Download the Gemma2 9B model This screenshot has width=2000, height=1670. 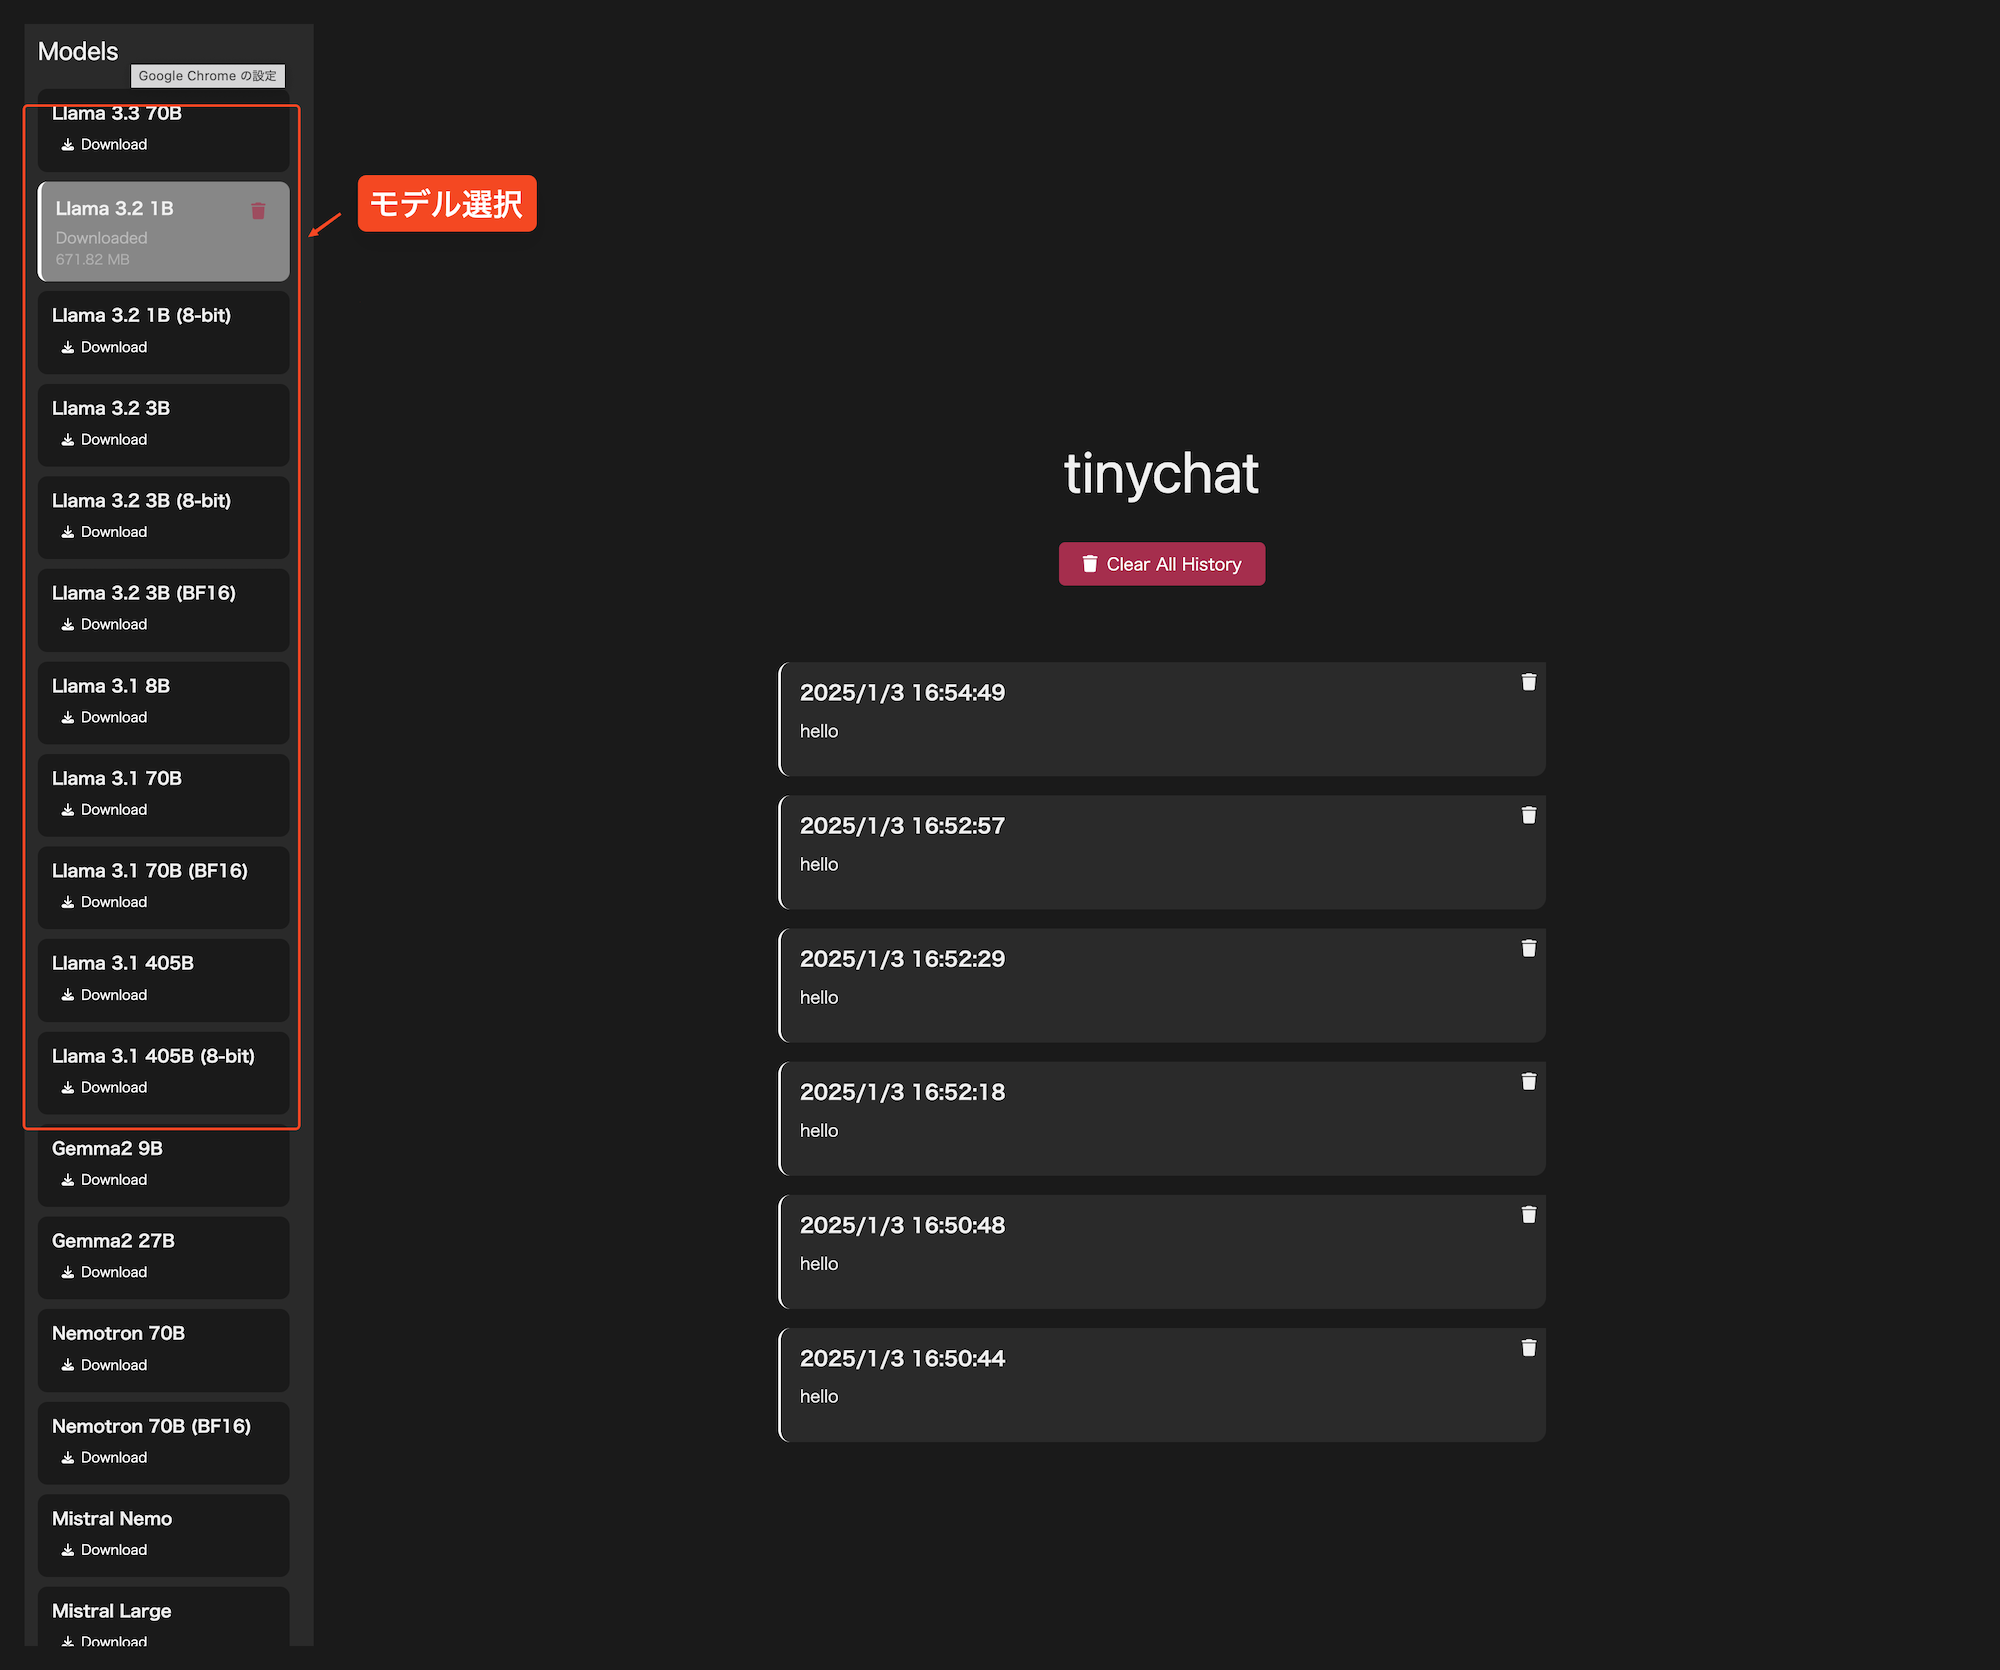pos(104,1180)
